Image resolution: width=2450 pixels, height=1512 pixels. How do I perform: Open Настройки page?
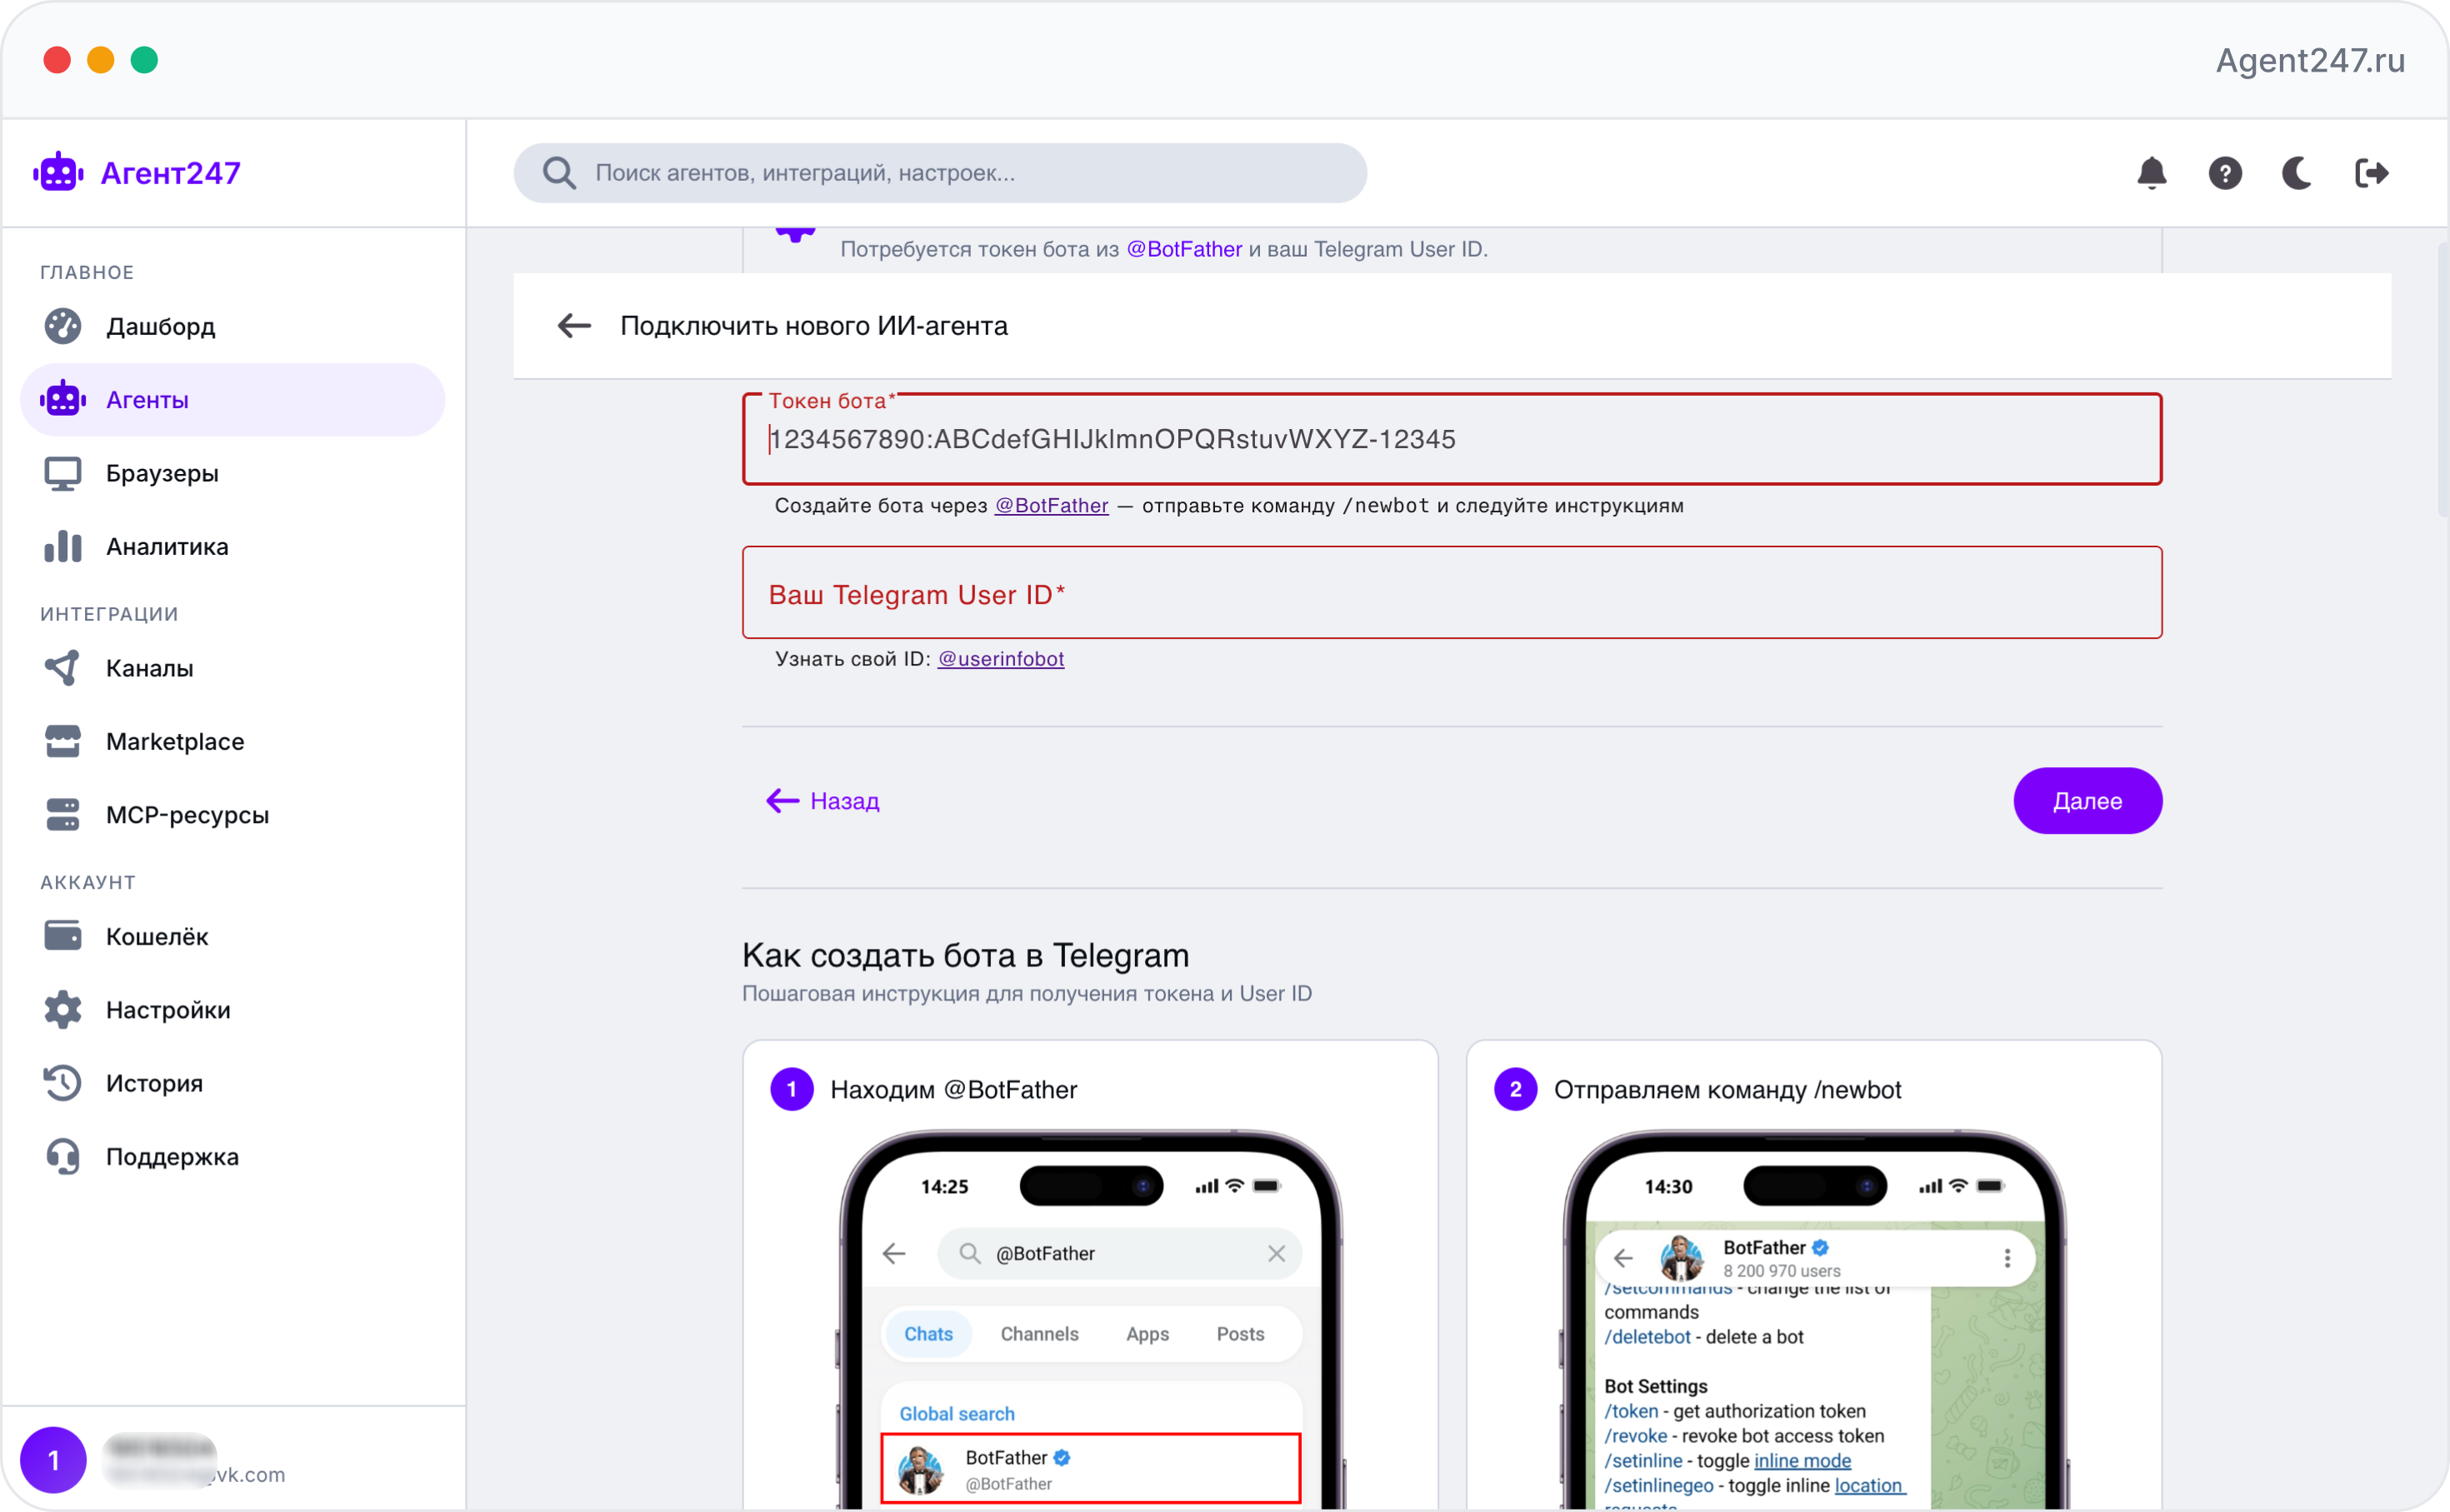click(x=233, y=1009)
